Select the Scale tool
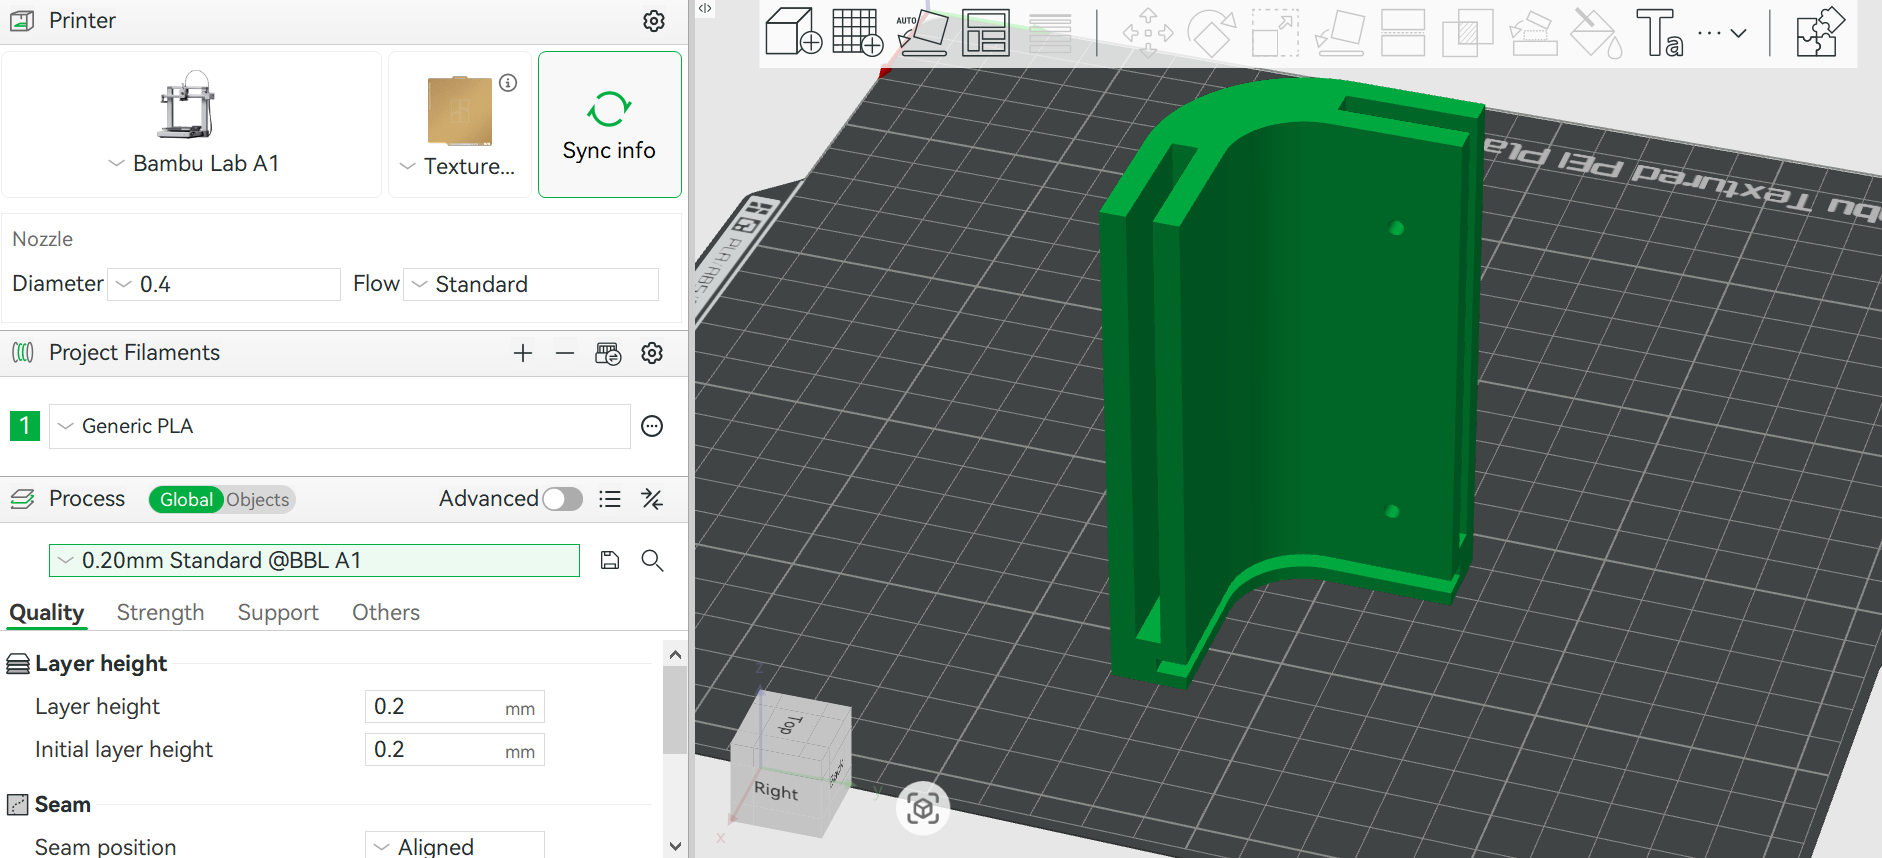Image resolution: width=1882 pixels, height=858 pixels. (x=1275, y=32)
